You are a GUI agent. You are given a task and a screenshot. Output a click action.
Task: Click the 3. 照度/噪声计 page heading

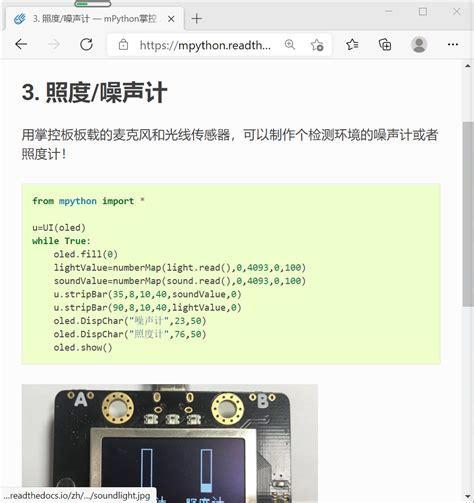click(94, 93)
